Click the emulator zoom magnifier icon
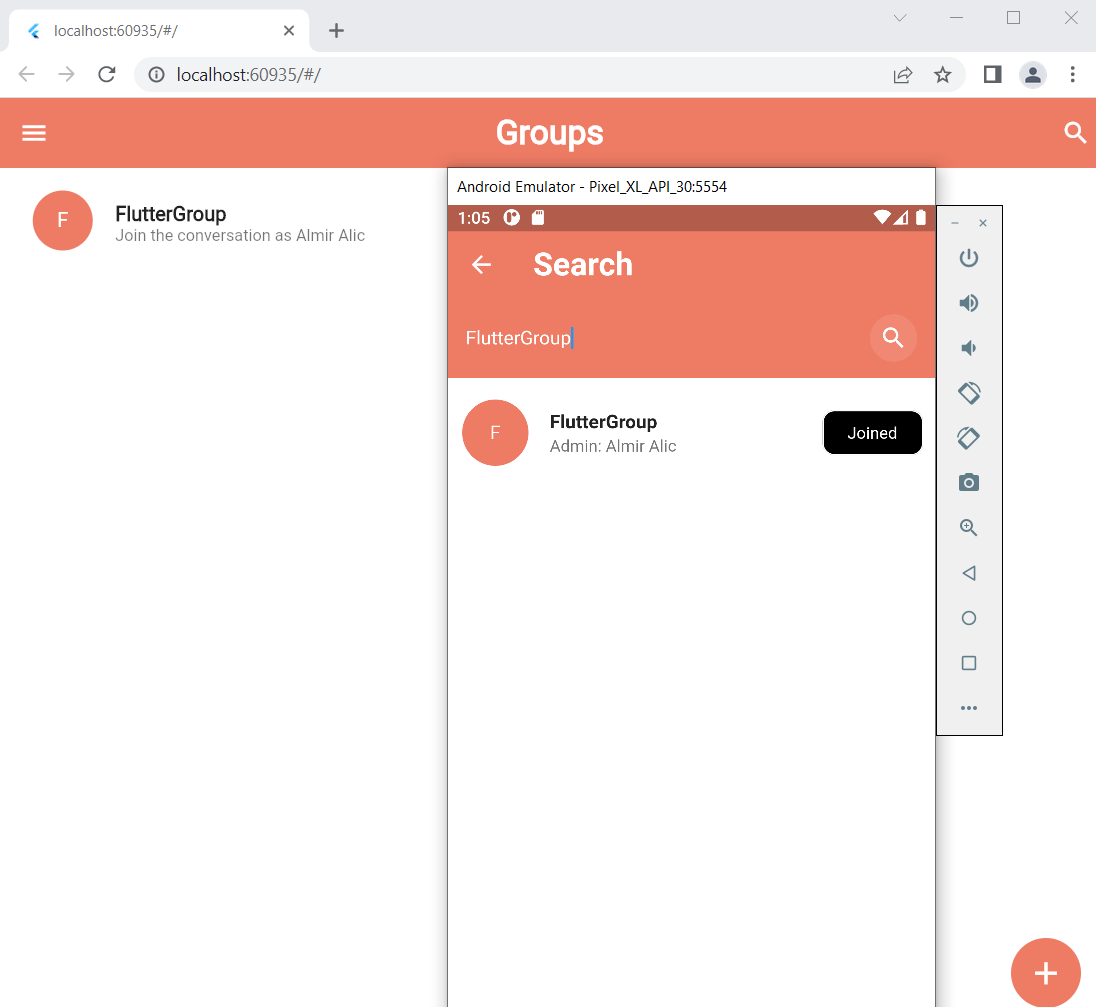The image size is (1096, 1007). click(968, 528)
